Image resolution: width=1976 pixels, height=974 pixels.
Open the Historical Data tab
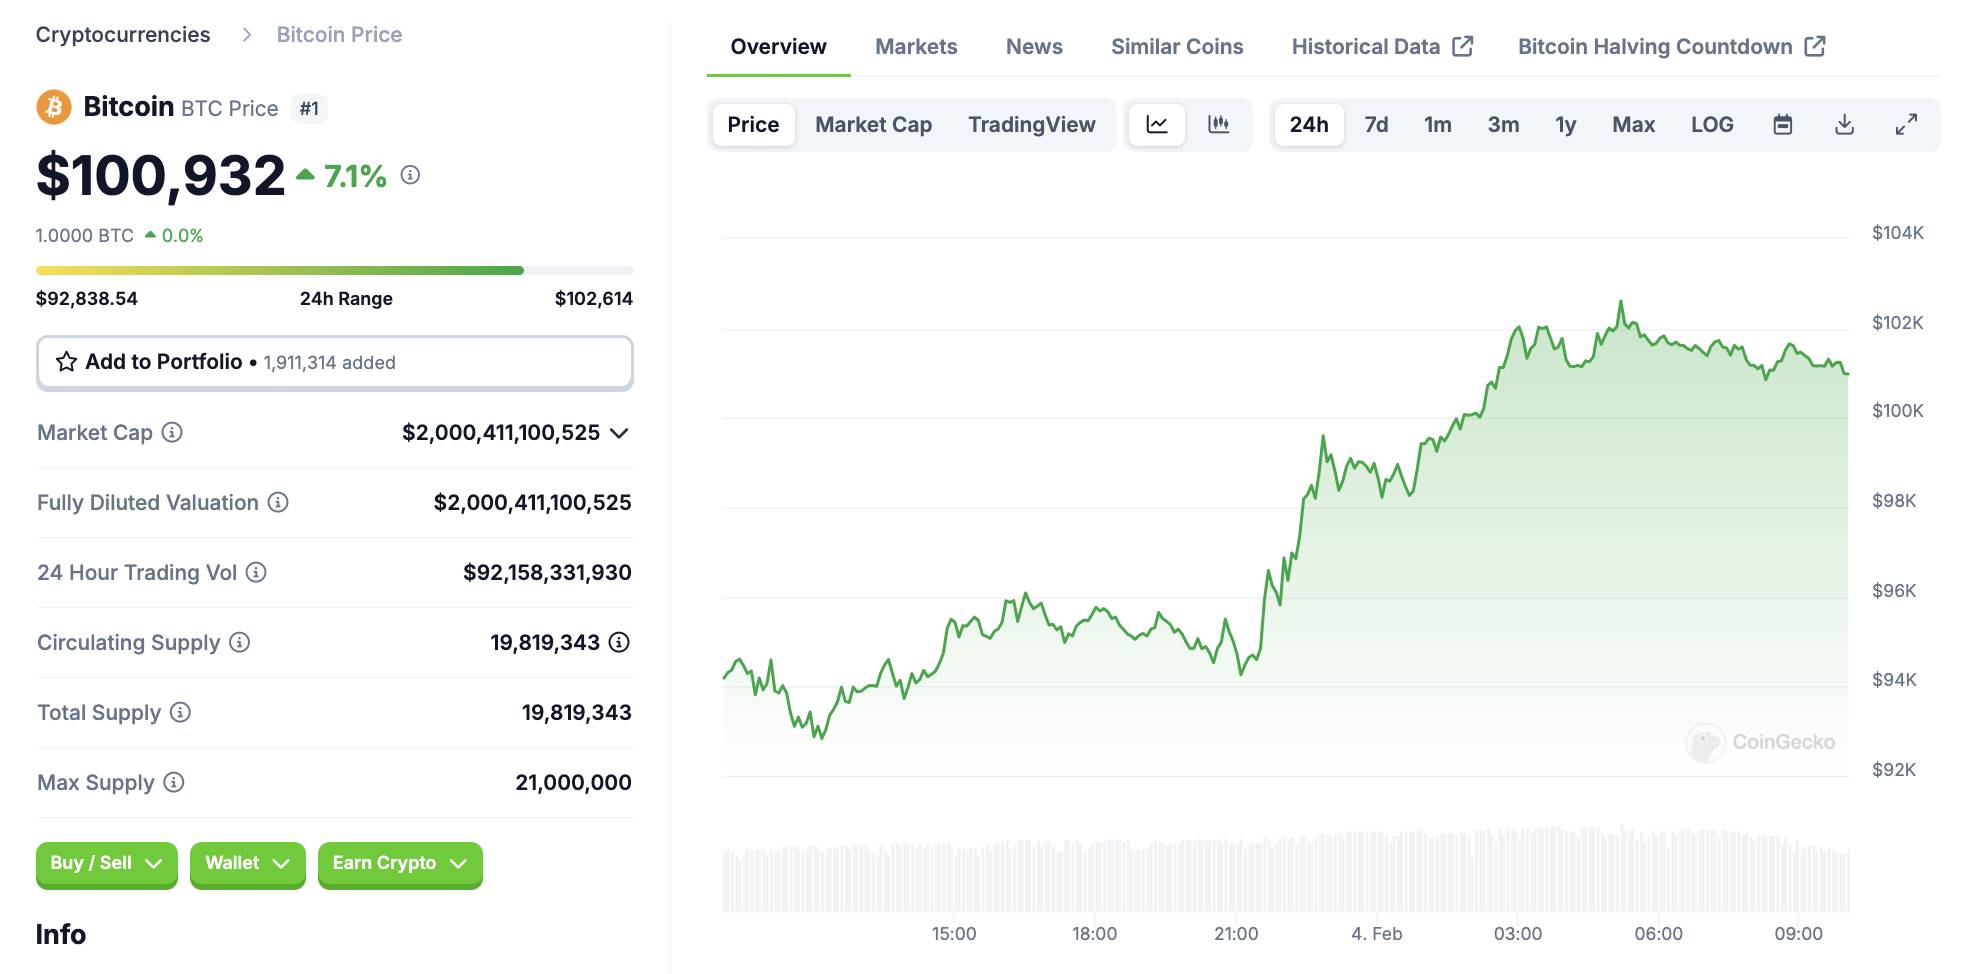click(1382, 47)
